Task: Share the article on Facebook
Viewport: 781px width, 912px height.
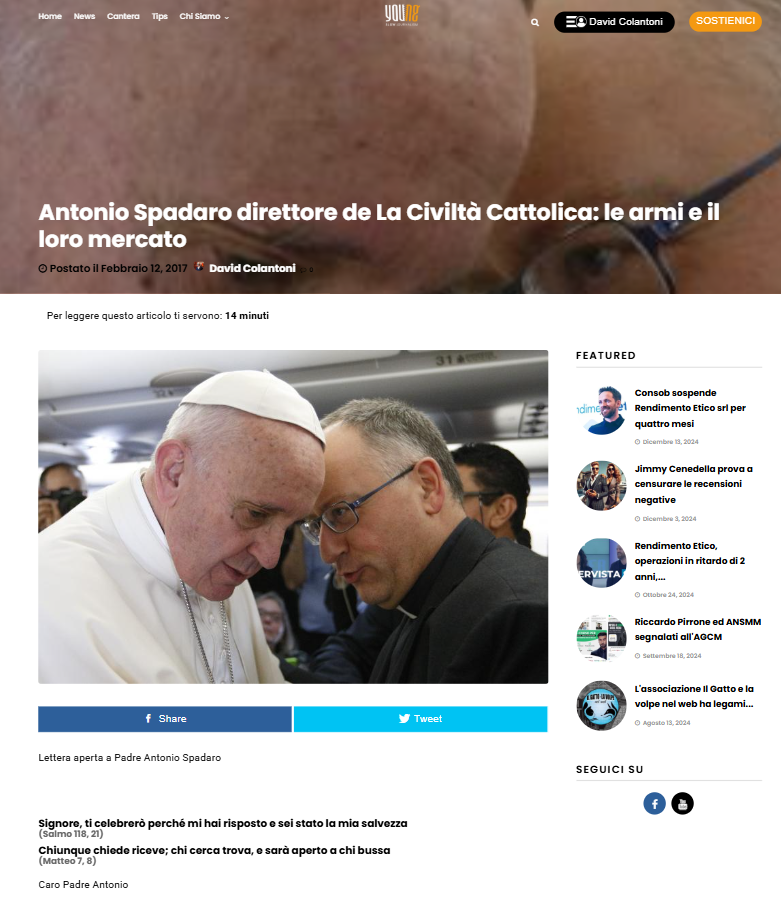Action: click(x=165, y=719)
